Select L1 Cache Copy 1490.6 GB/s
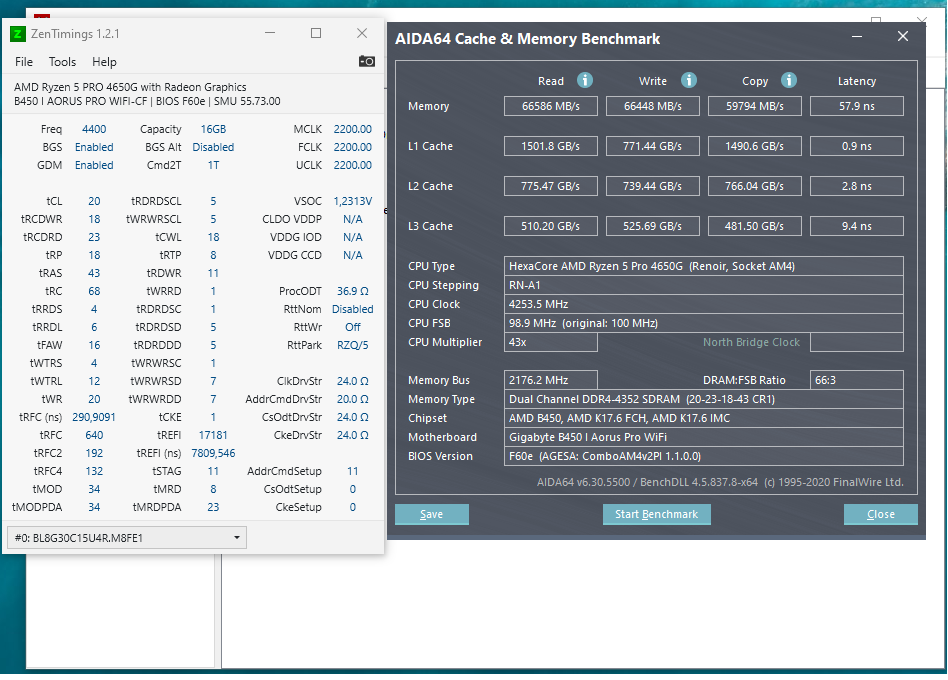948x680 pixels. [755, 146]
